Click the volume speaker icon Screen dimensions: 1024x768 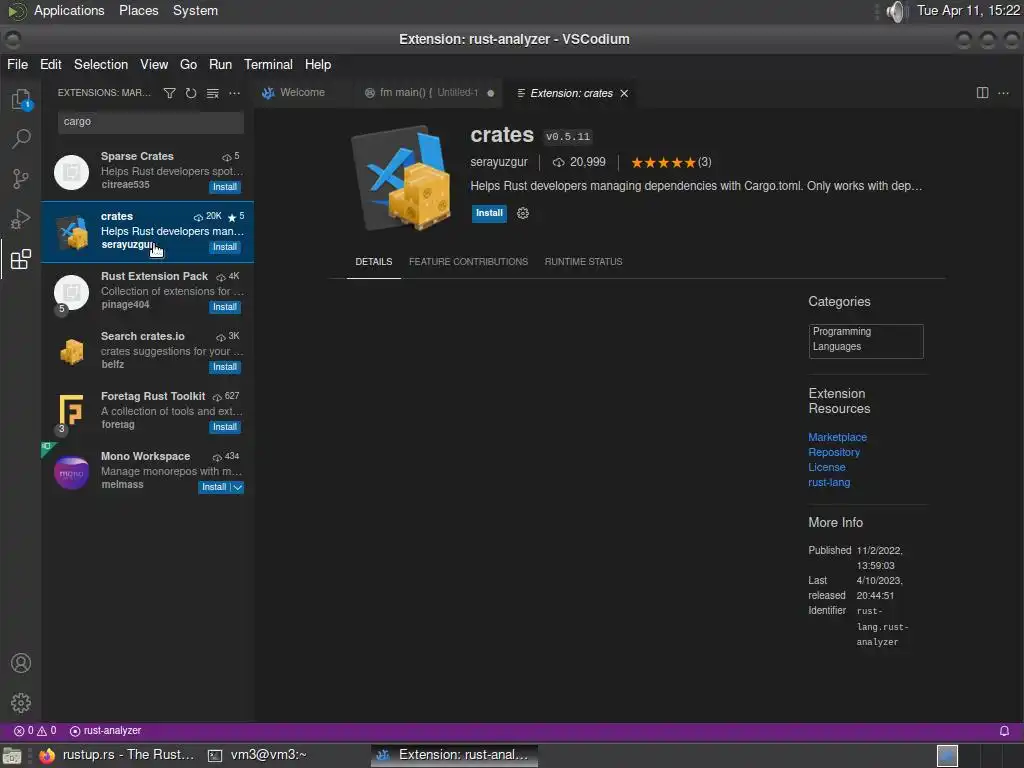point(897,11)
